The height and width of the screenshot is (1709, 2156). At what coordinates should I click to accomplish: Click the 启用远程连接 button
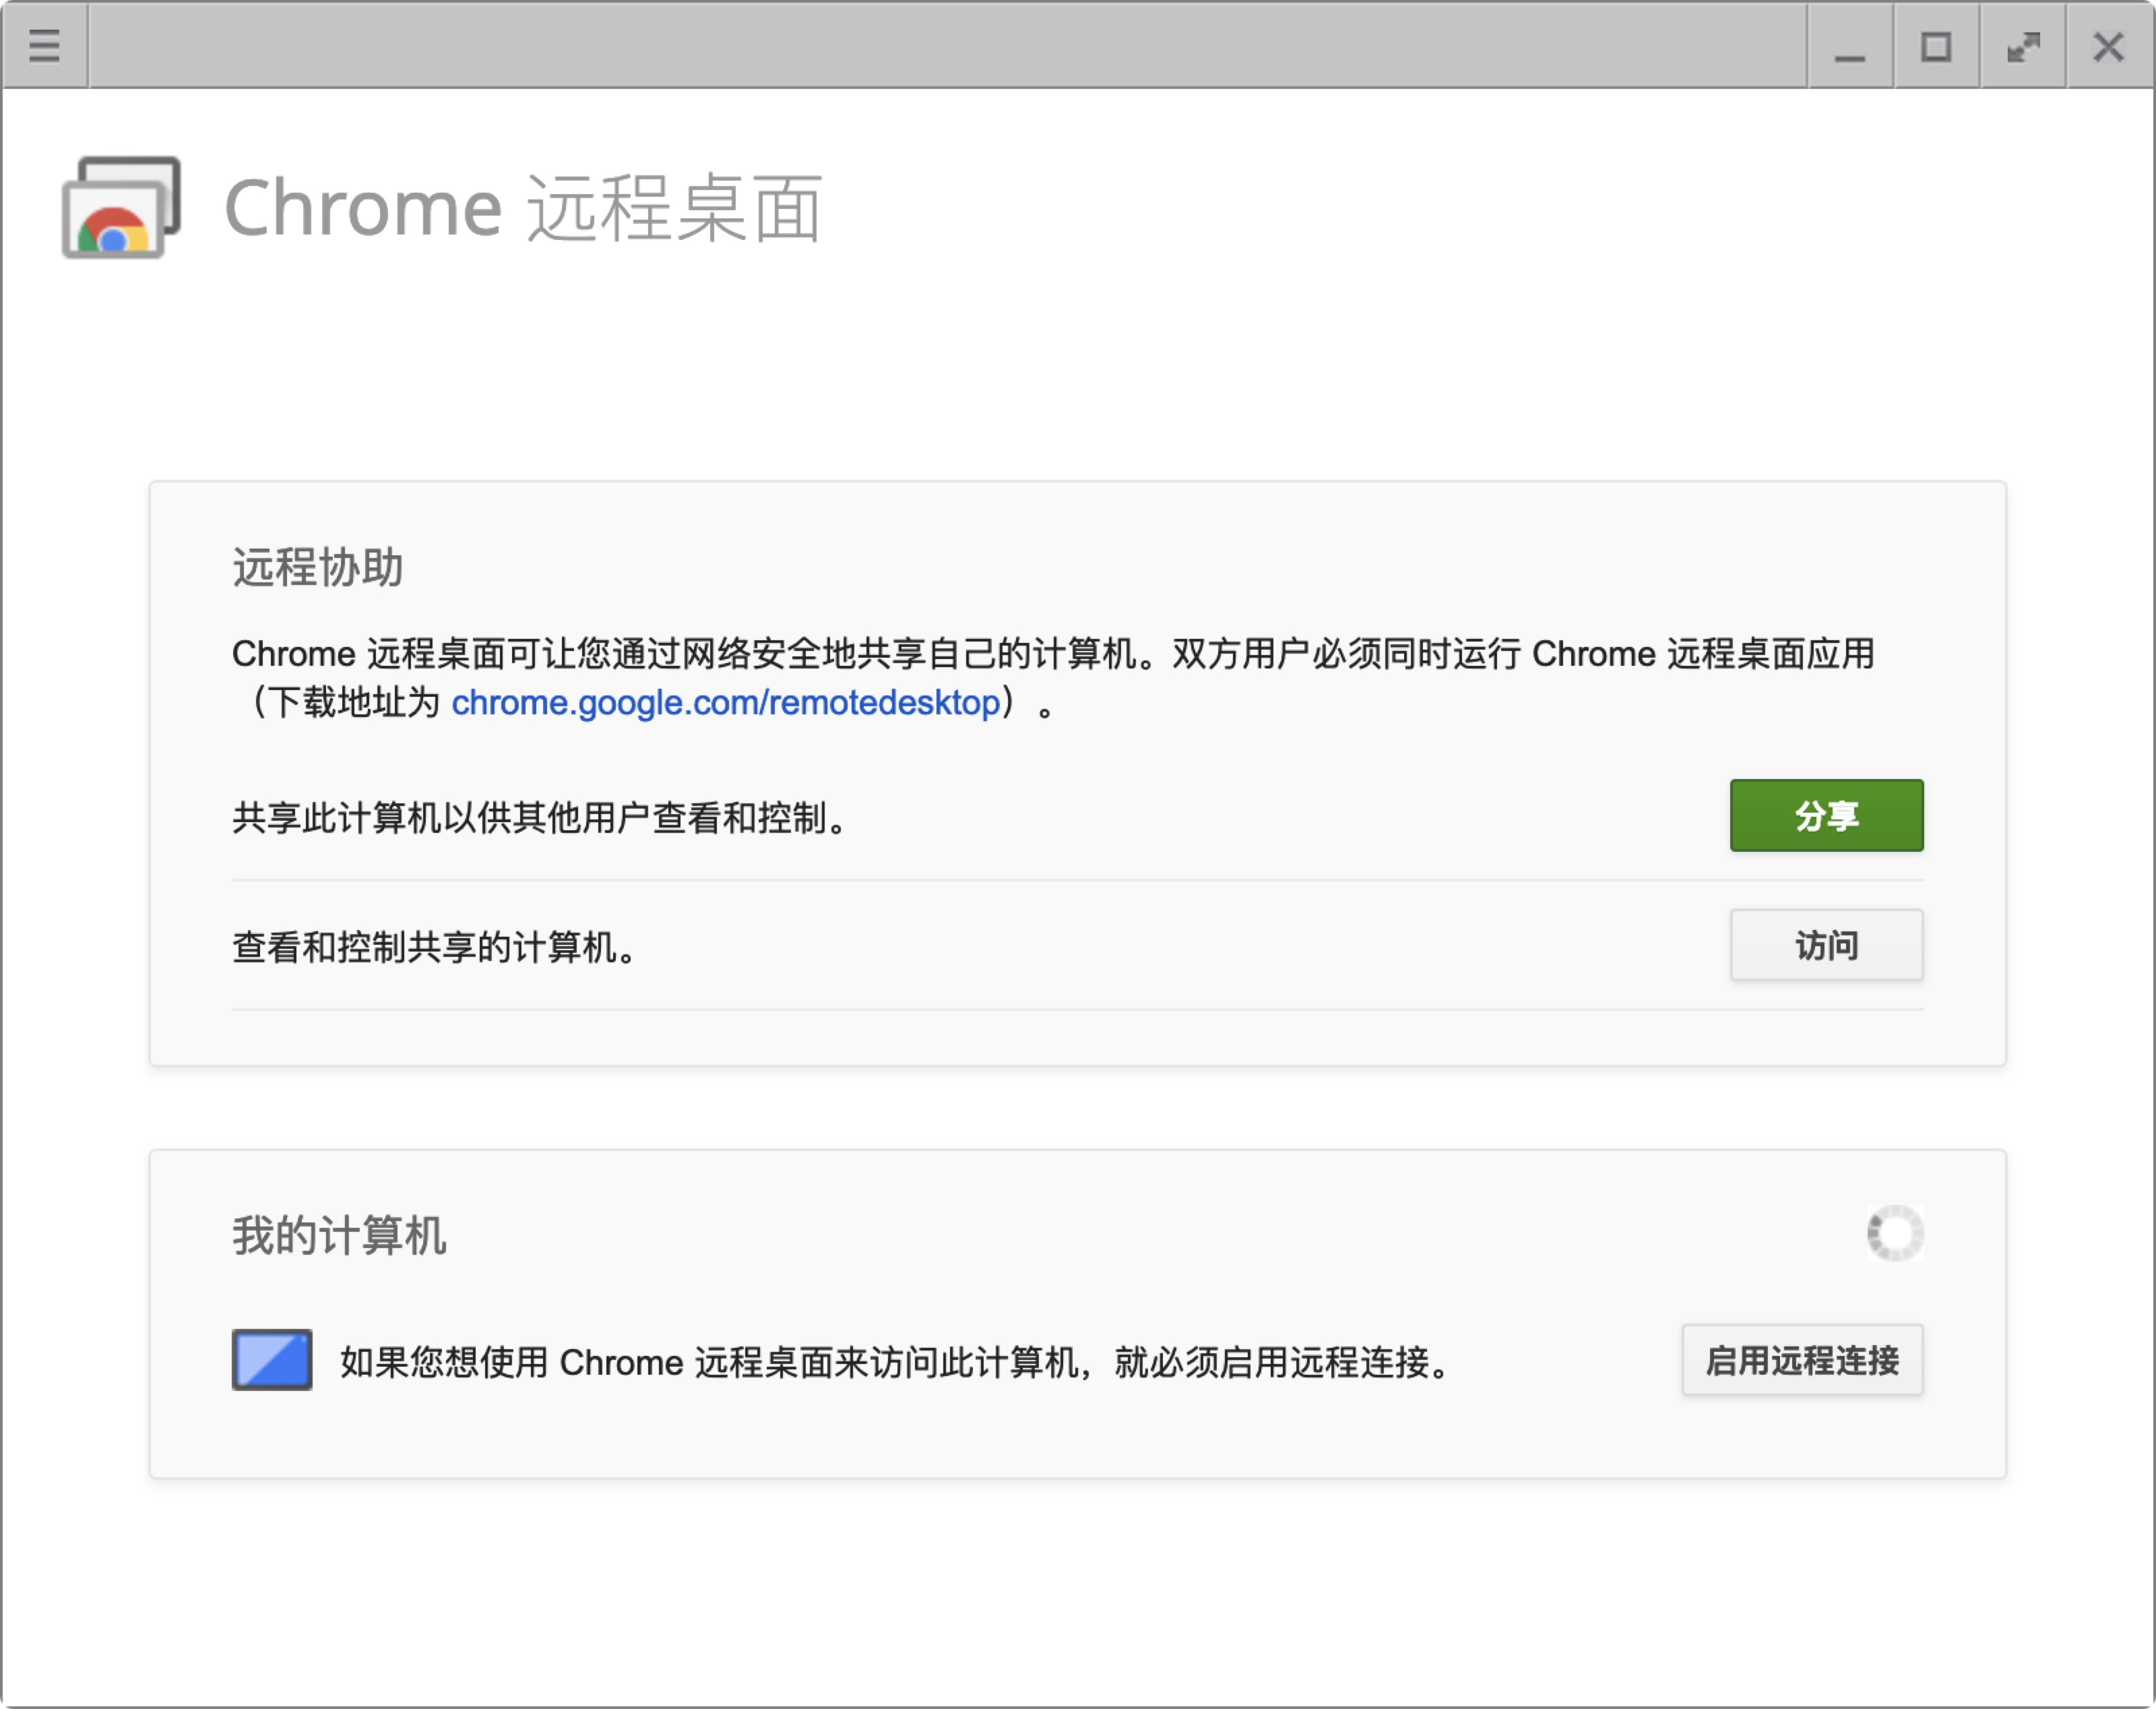1802,1360
